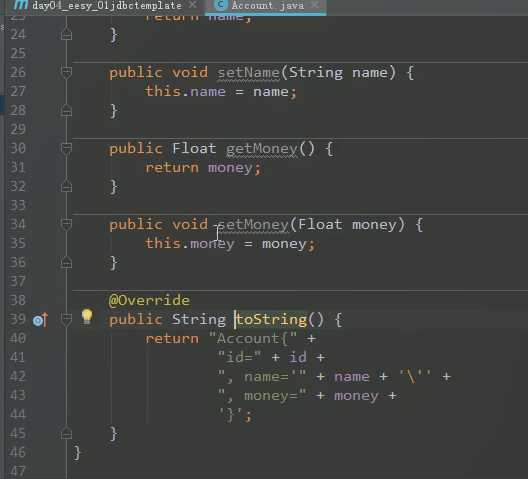This screenshot has width=528, height=479.
Task: Click the getMoney method name
Action: pyautogui.click(x=262, y=149)
